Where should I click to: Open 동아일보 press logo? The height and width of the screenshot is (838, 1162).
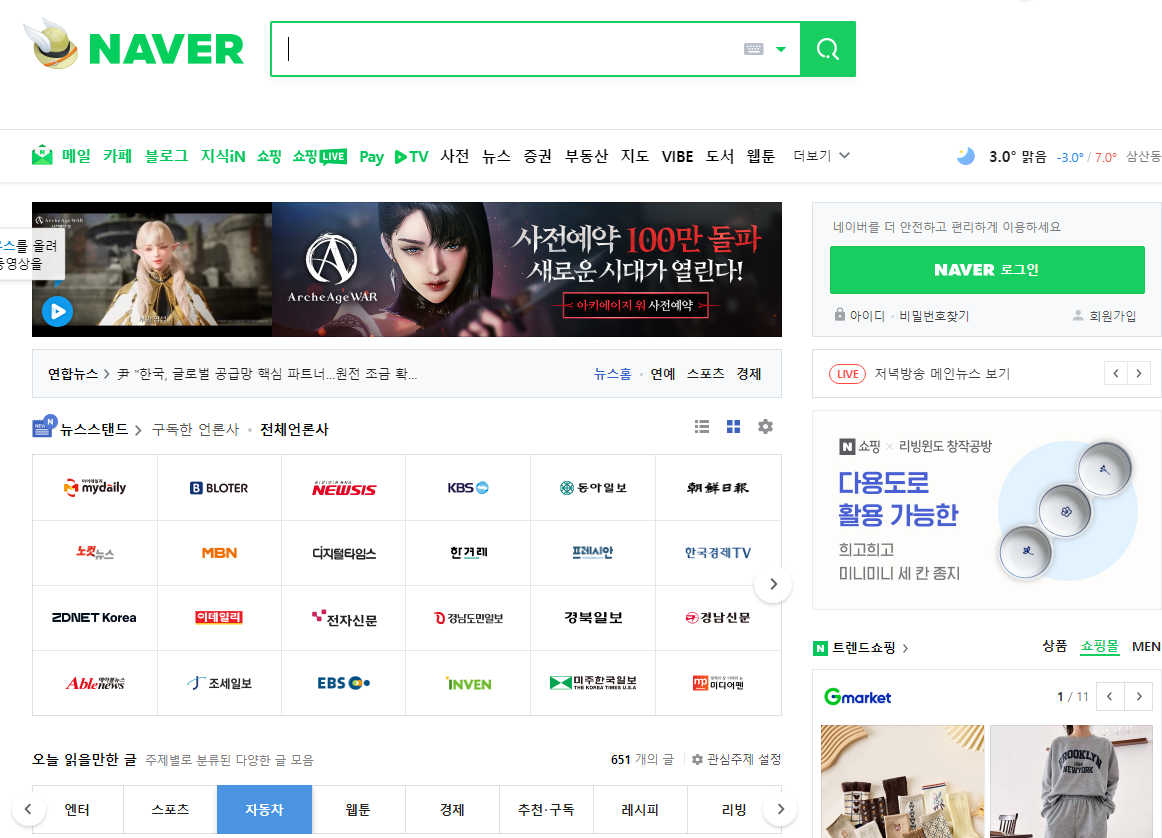click(593, 488)
